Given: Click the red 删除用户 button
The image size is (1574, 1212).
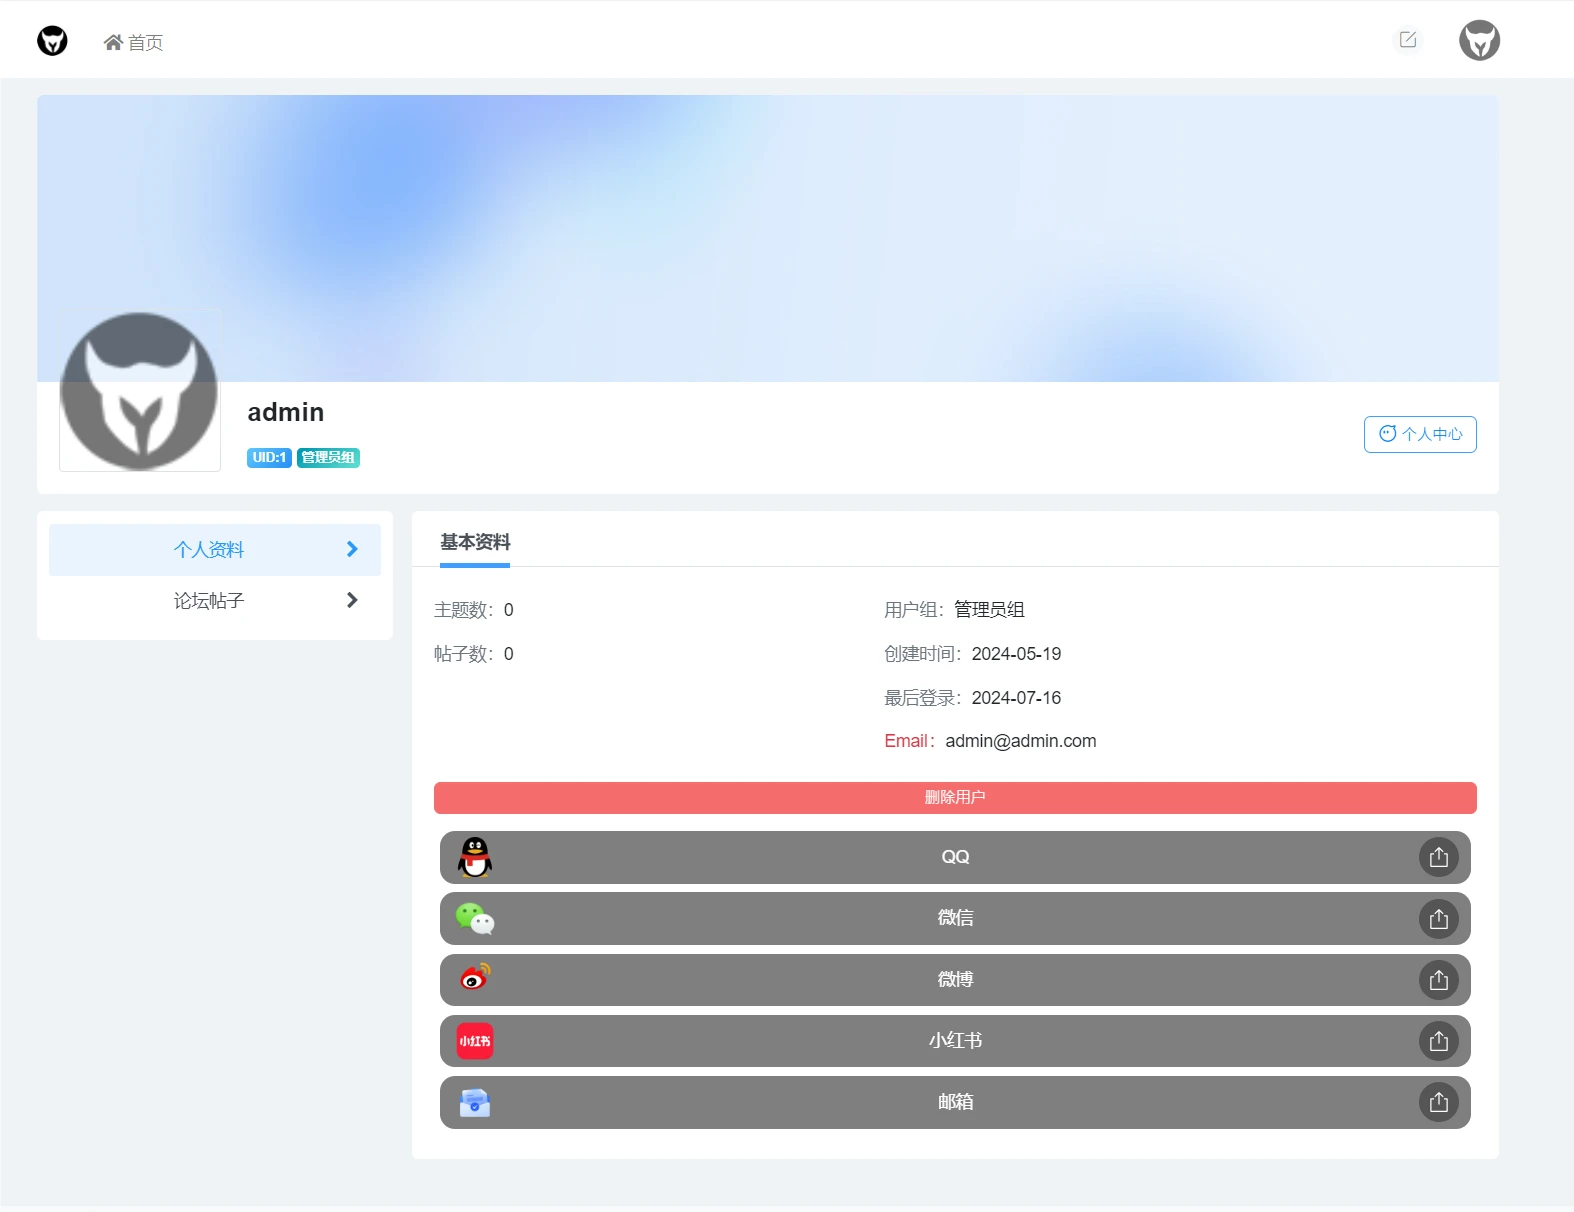Looking at the screenshot, I should pos(954,797).
